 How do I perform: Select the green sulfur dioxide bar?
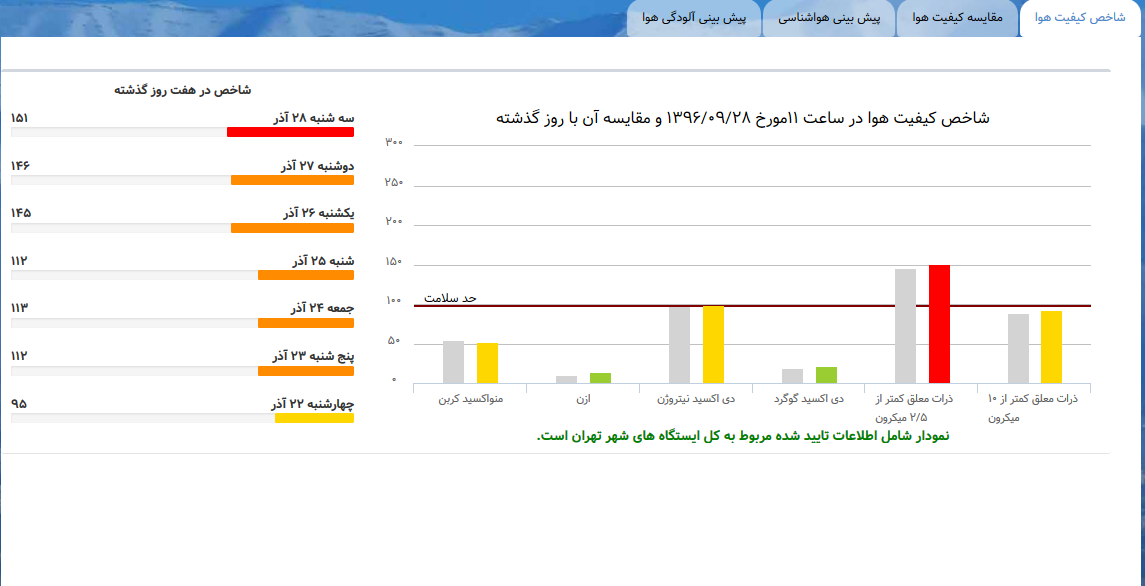826,375
